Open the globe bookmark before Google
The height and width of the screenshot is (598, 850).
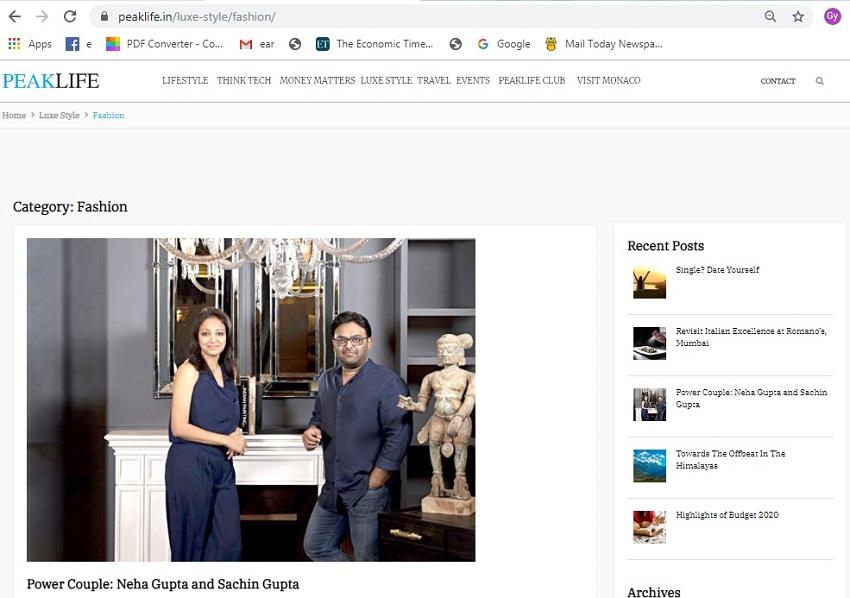[x=455, y=44]
